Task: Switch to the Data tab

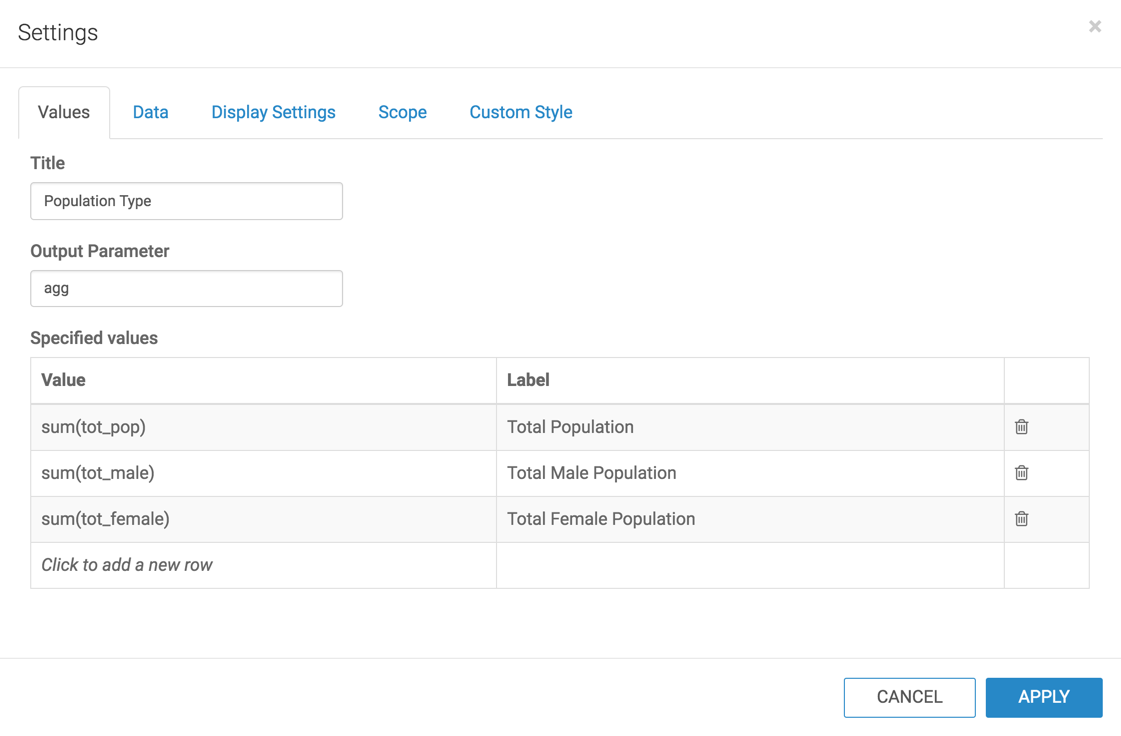Action: [x=150, y=112]
